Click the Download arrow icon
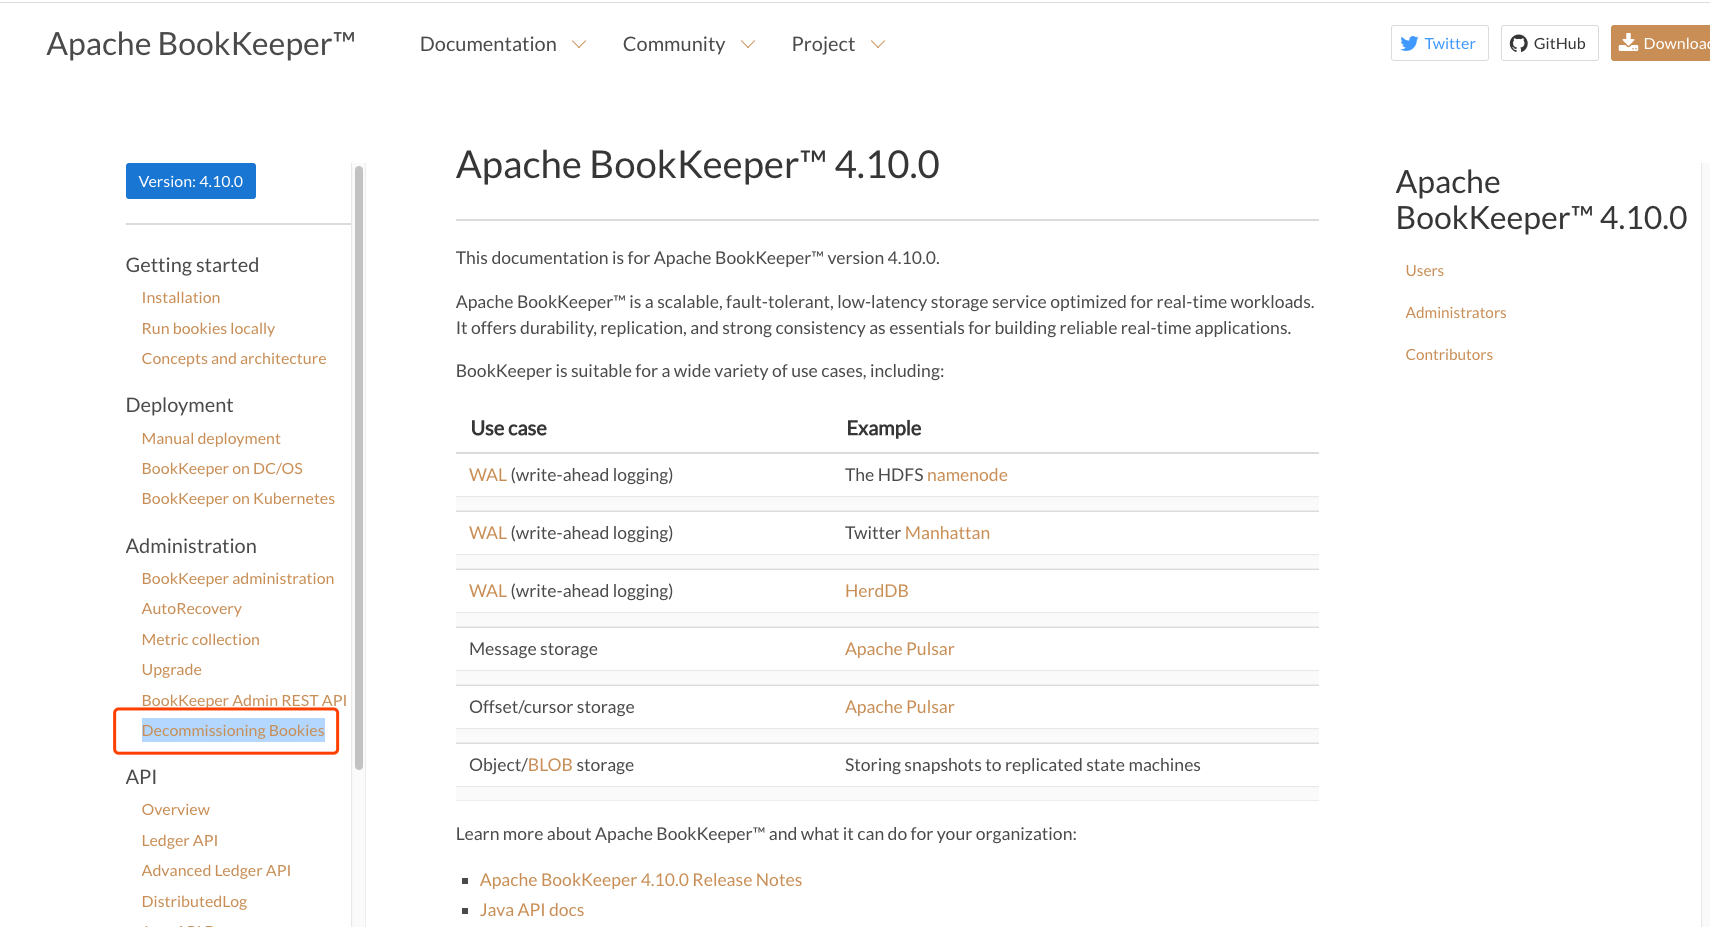 [x=1628, y=43]
